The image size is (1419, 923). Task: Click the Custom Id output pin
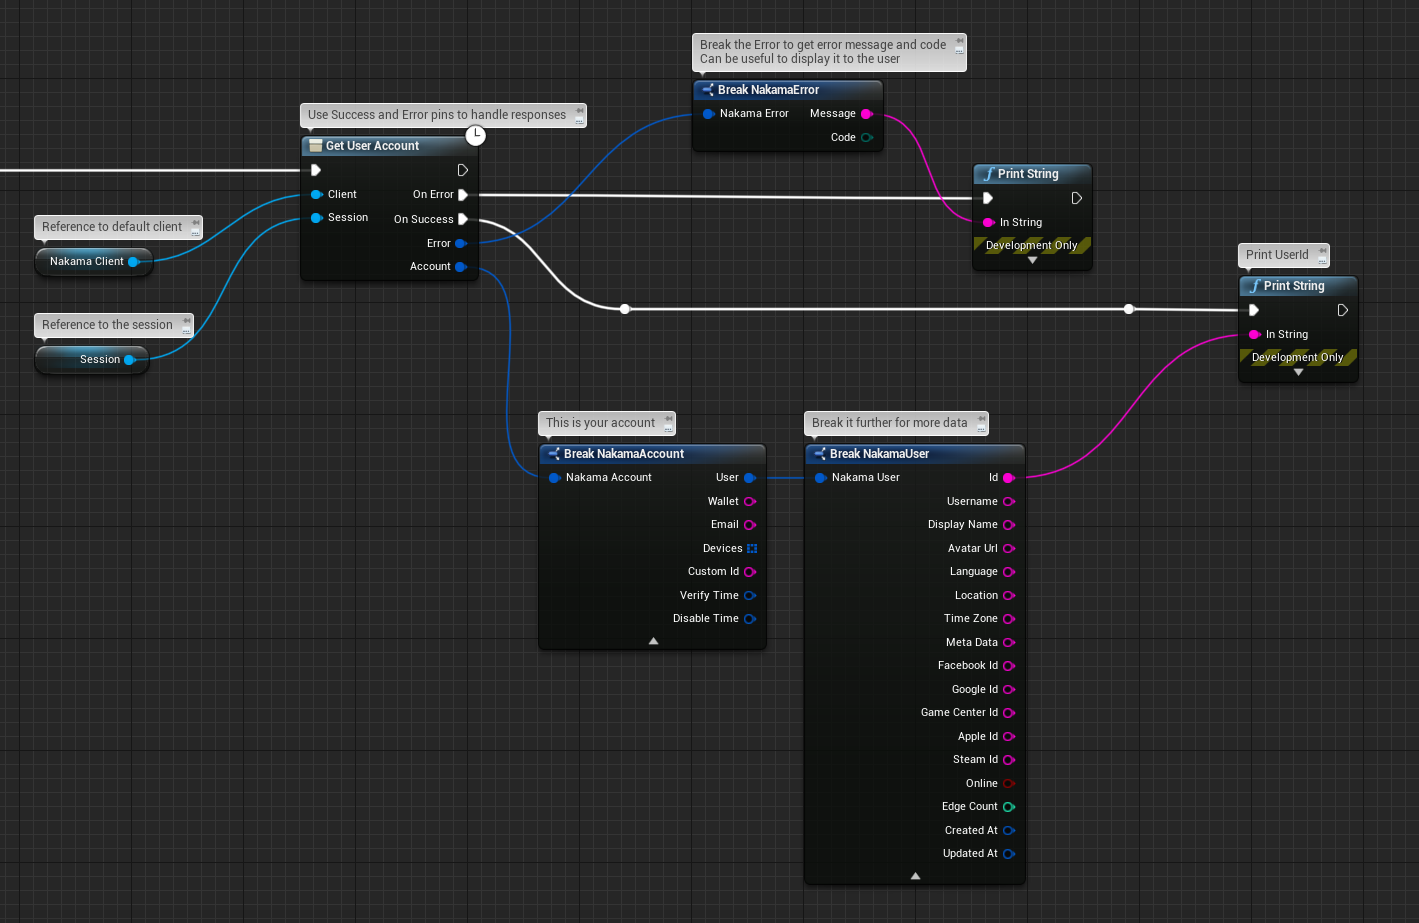750,572
